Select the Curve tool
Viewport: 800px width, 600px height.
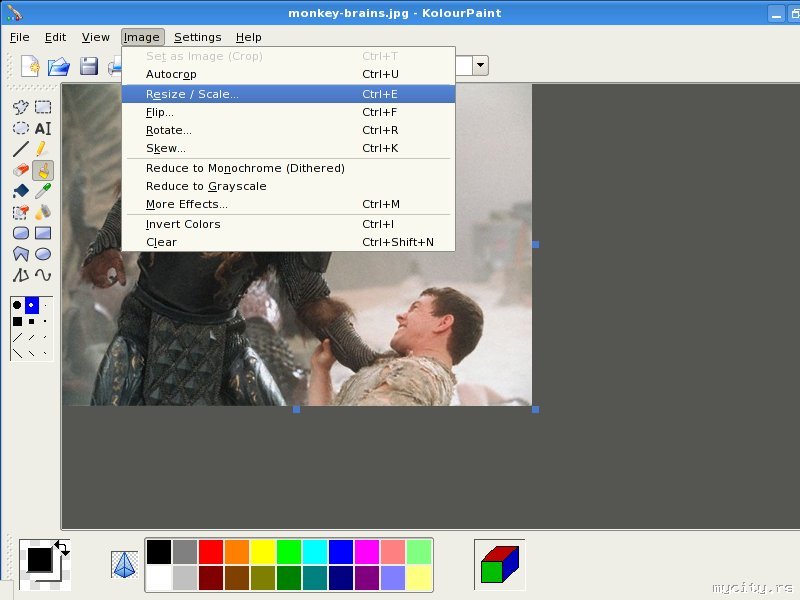point(43,275)
